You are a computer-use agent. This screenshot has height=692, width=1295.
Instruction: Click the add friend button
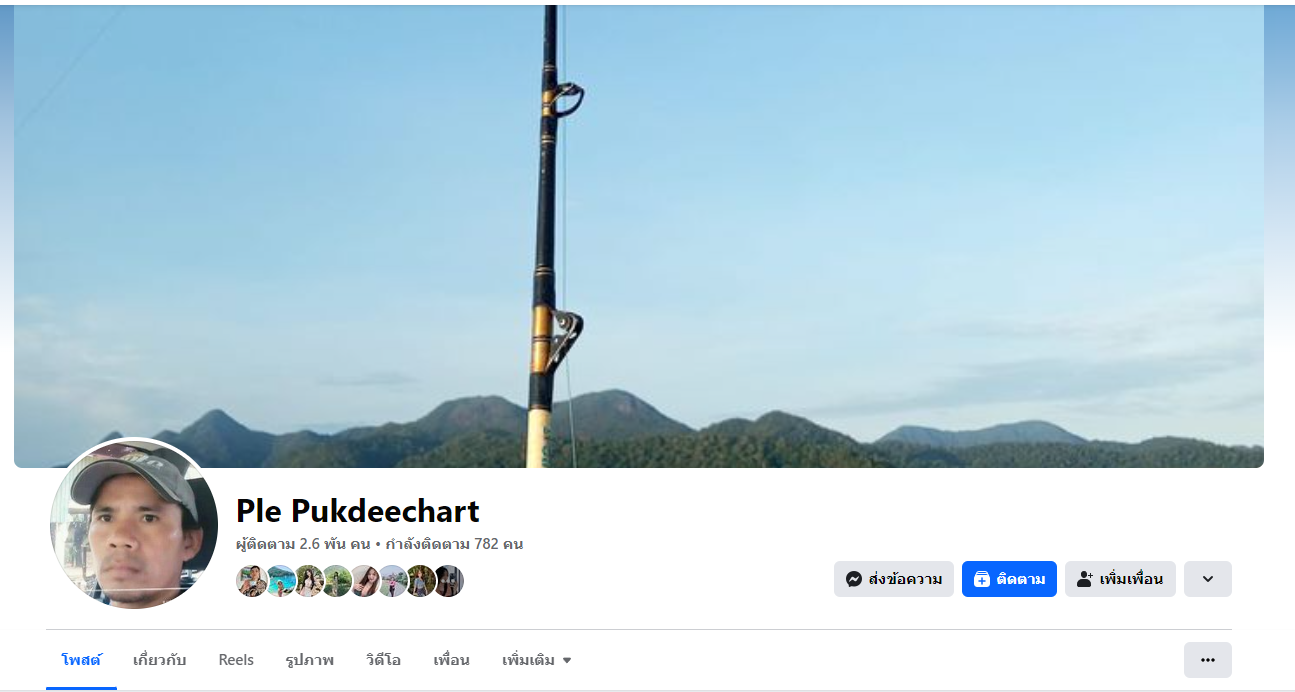[1120, 579]
